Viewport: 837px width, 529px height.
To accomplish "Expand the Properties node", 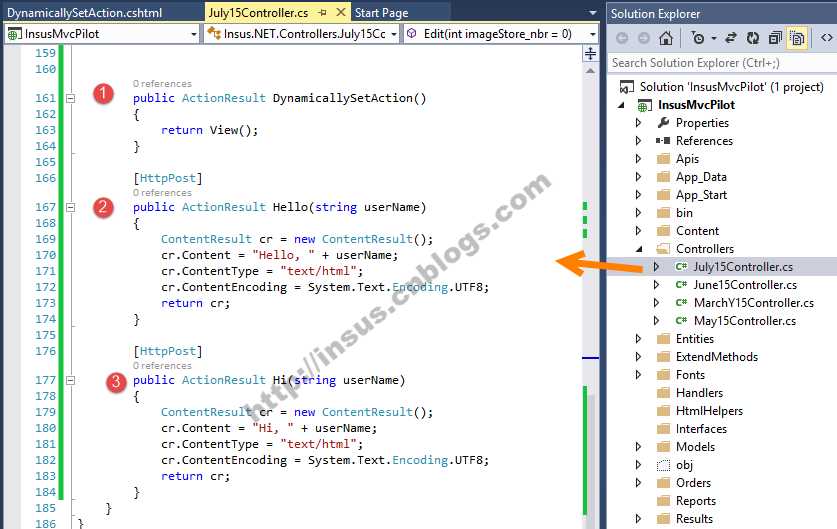I will 638,123.
